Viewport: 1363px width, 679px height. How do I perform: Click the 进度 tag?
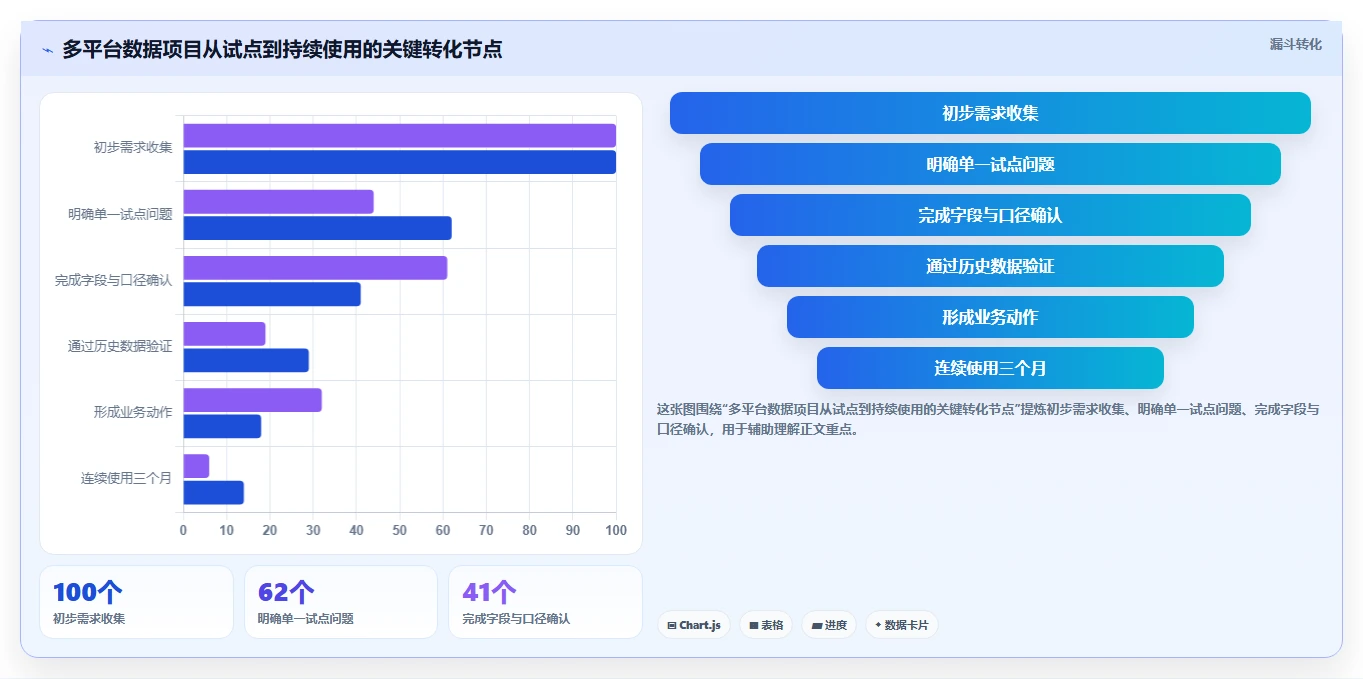point(829,625)
